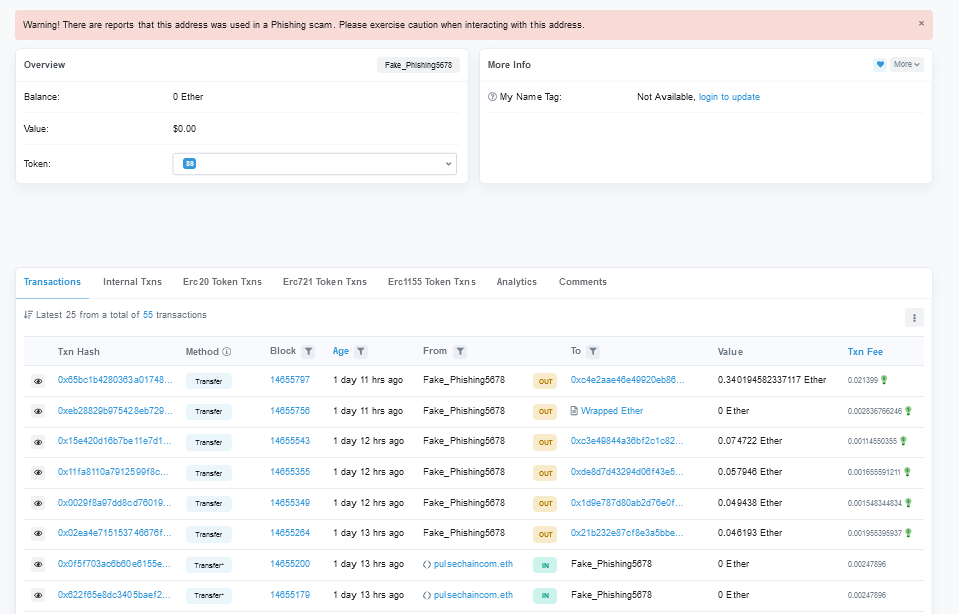This screenshot has height=614, width=959.
Task: Open block 14655179
Action: 290,594
